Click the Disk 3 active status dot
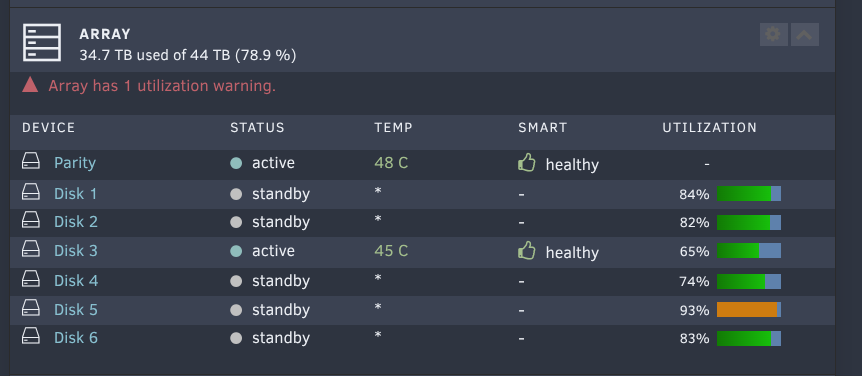The width and height of the screenshot is (862, 376). point(236,251)
